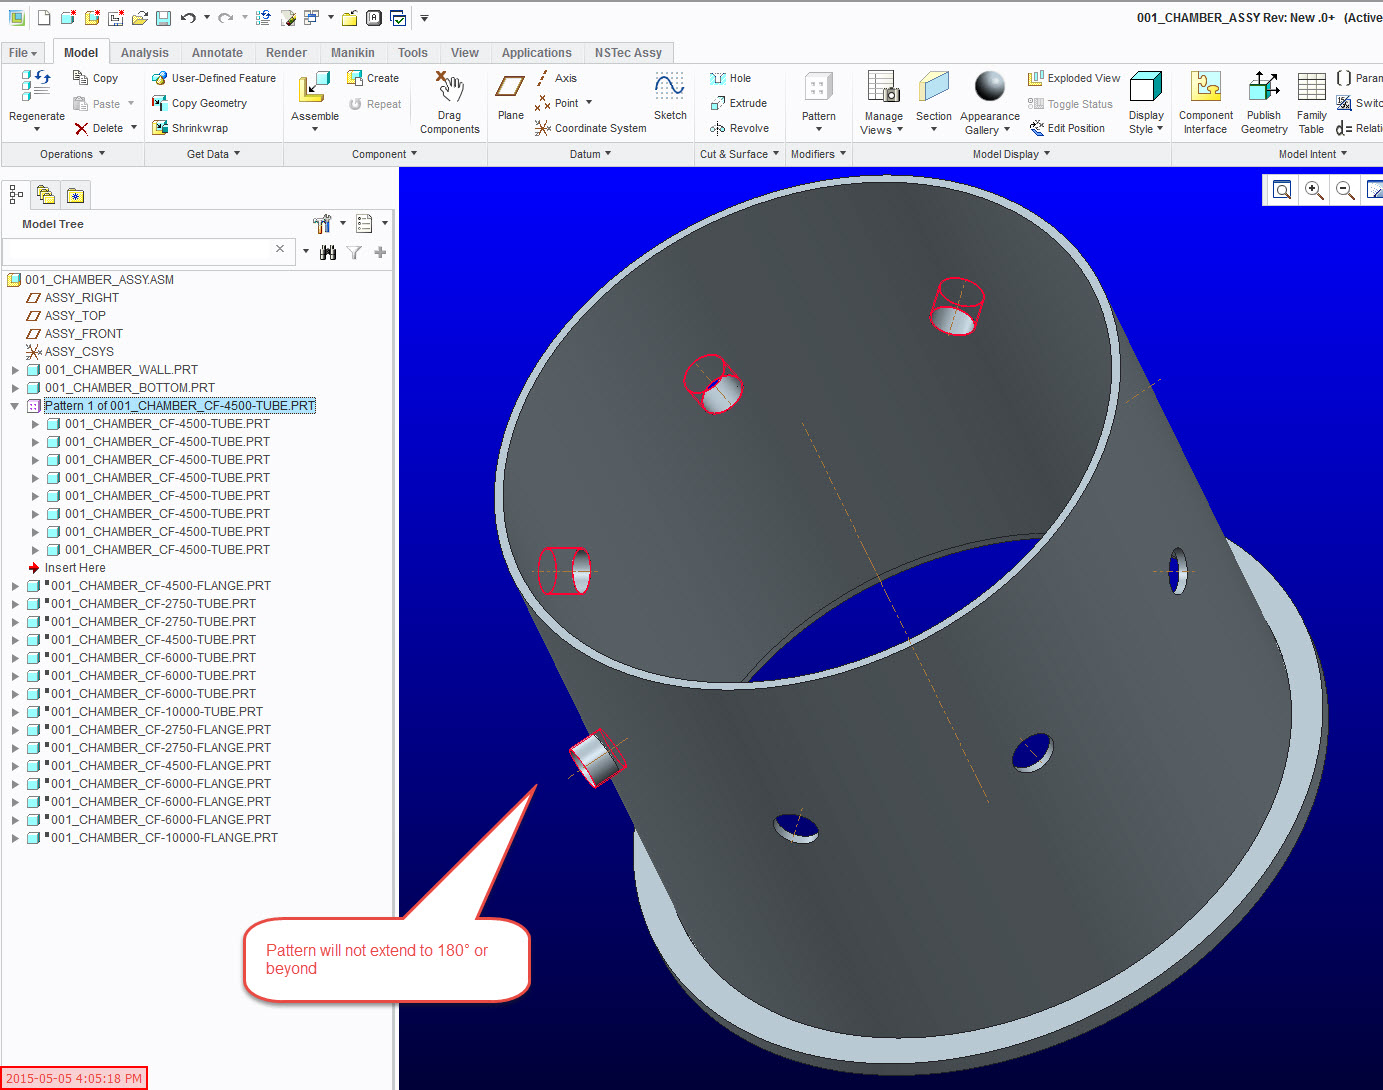Open the Family Table

(x=1311, y=102)
